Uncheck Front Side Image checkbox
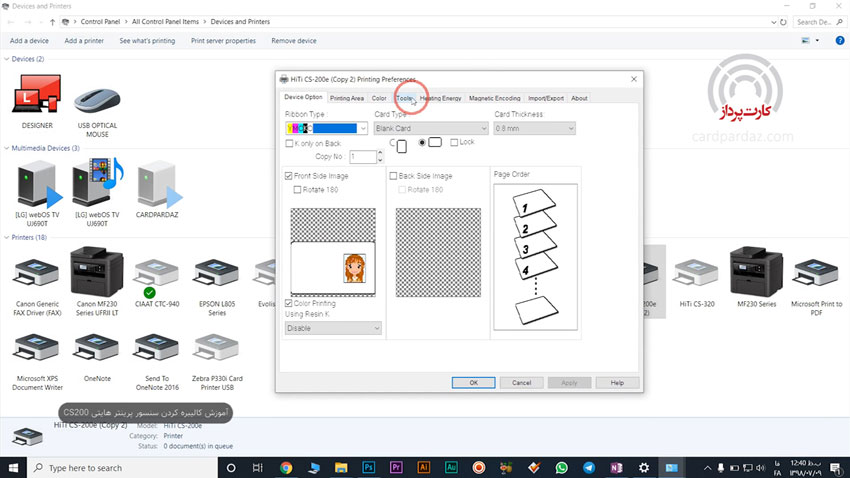Image resolution: width=850 pixels, height=478 pixels. (289, 176)
